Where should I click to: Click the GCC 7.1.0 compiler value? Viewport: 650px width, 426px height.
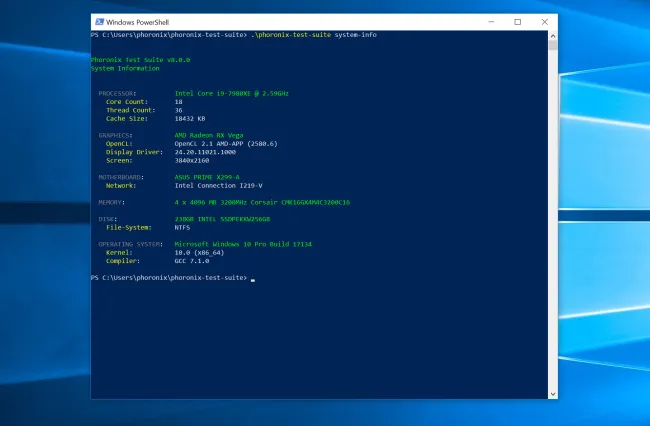192,260
